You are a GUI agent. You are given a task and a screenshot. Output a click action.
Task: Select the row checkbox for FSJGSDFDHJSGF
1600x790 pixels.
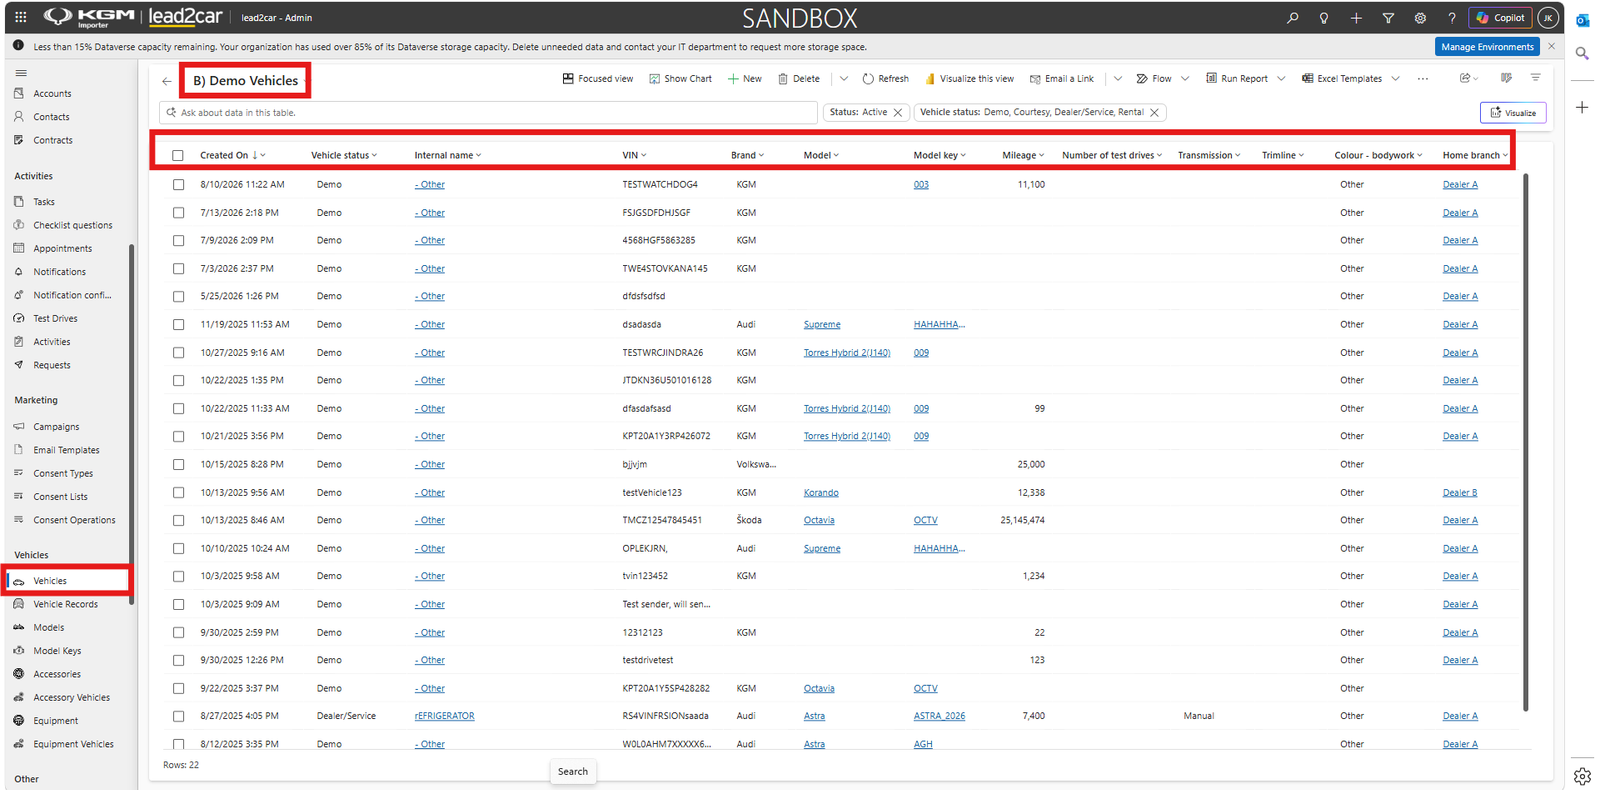point(178,212)
